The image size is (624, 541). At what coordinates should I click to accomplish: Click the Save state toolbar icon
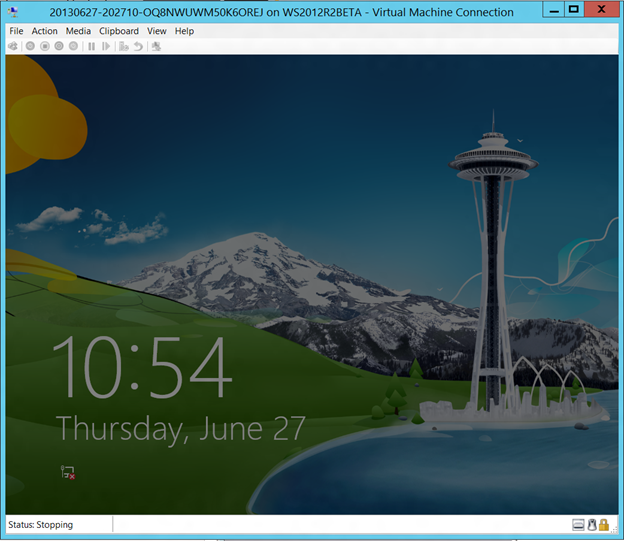coord(73,46)
